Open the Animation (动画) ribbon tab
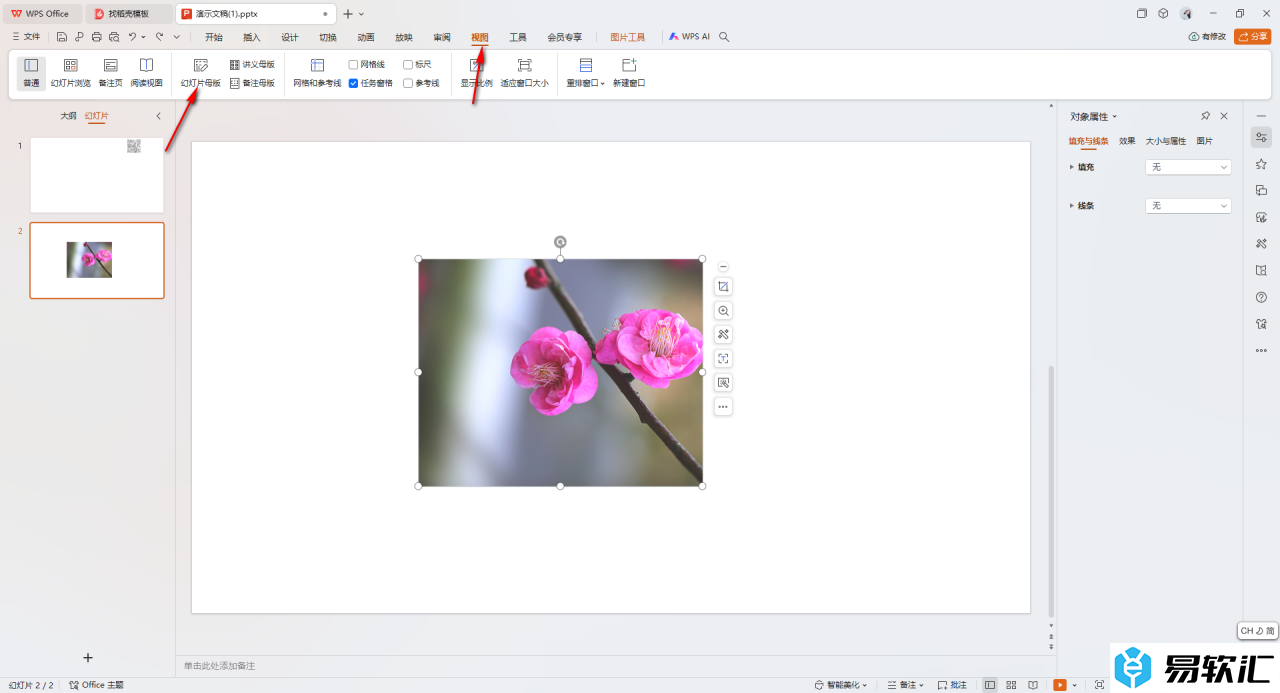Image resolution: width=1280 pixels, height=693 pixels. 365,37
